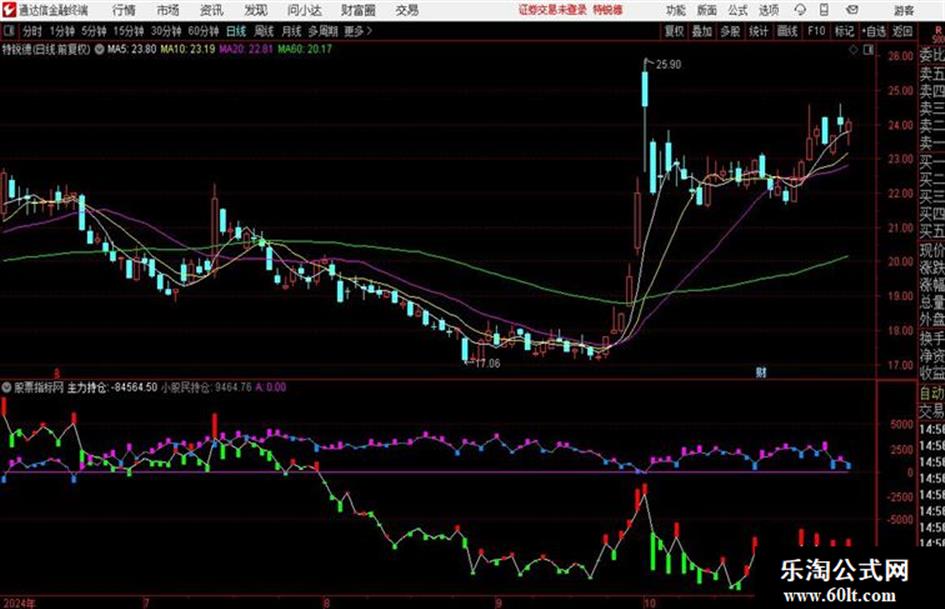Click the mobile phone icon
The image size is (945, 609).
tap(824, 10)
